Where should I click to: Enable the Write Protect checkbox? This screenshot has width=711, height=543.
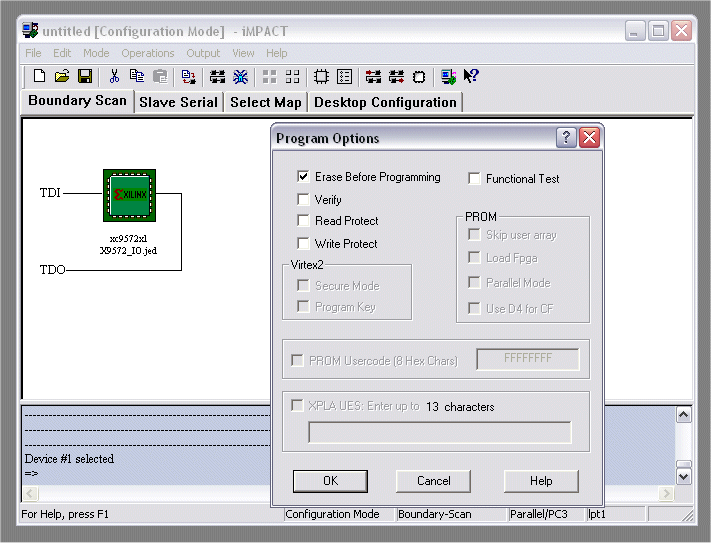[x=303, y=243]
